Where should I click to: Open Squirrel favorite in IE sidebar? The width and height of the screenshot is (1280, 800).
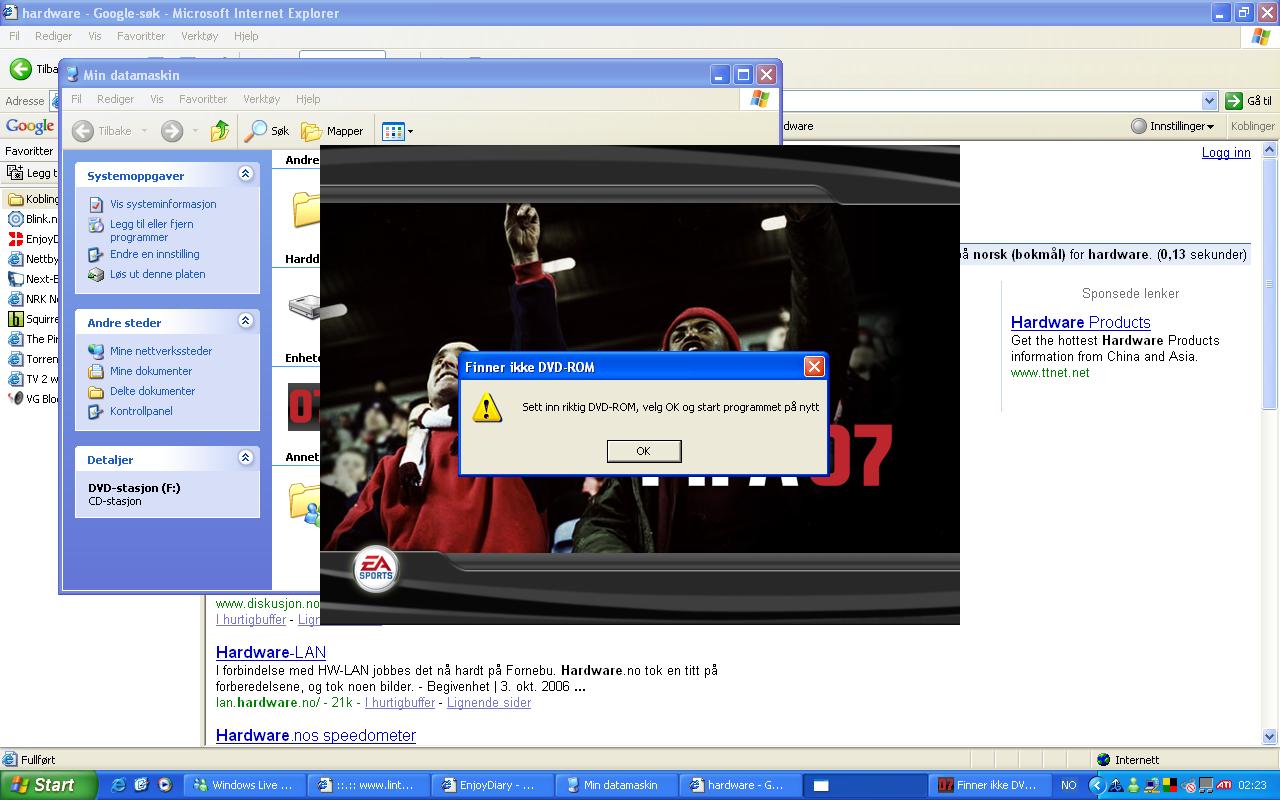(33, 319)
